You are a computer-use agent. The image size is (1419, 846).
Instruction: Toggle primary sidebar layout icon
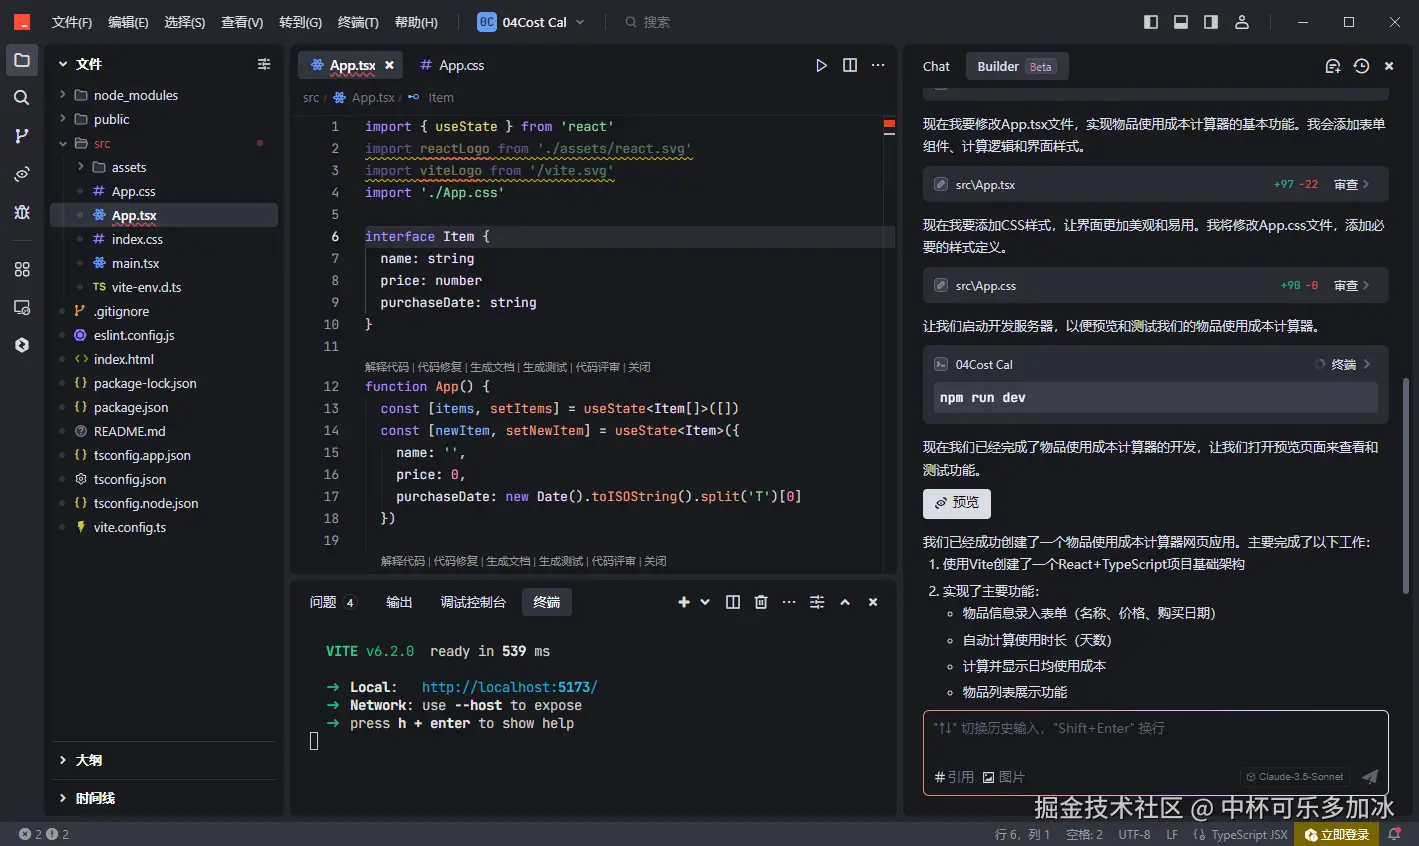click(x=1151, y=22)
